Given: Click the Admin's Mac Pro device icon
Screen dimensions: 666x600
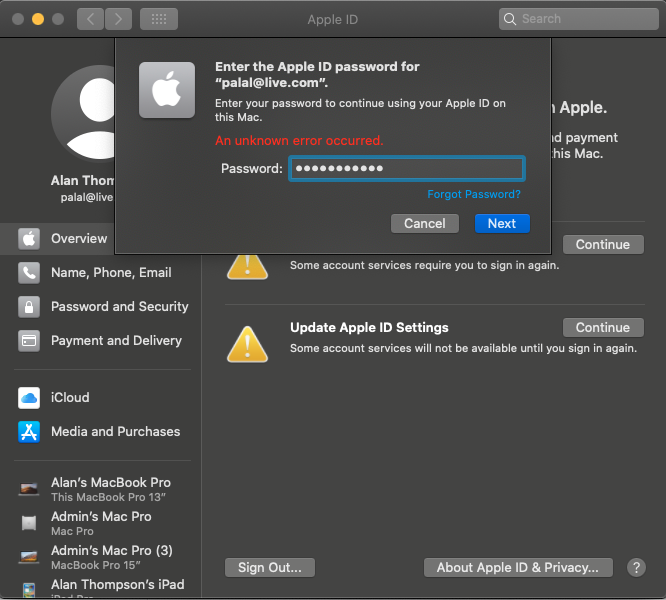Looking at the screenshot, I should (29, 523).
